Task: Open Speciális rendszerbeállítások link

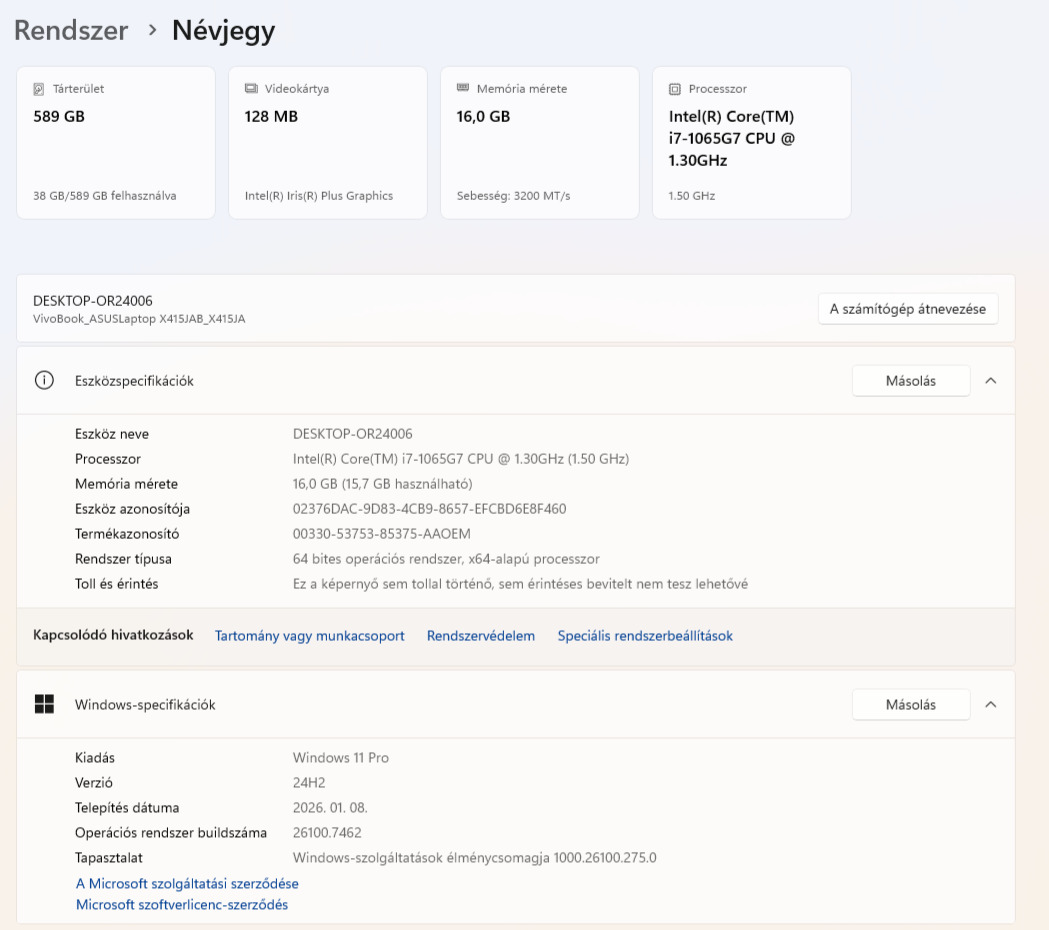Action: pyautogui.click(x=645, y=636)
